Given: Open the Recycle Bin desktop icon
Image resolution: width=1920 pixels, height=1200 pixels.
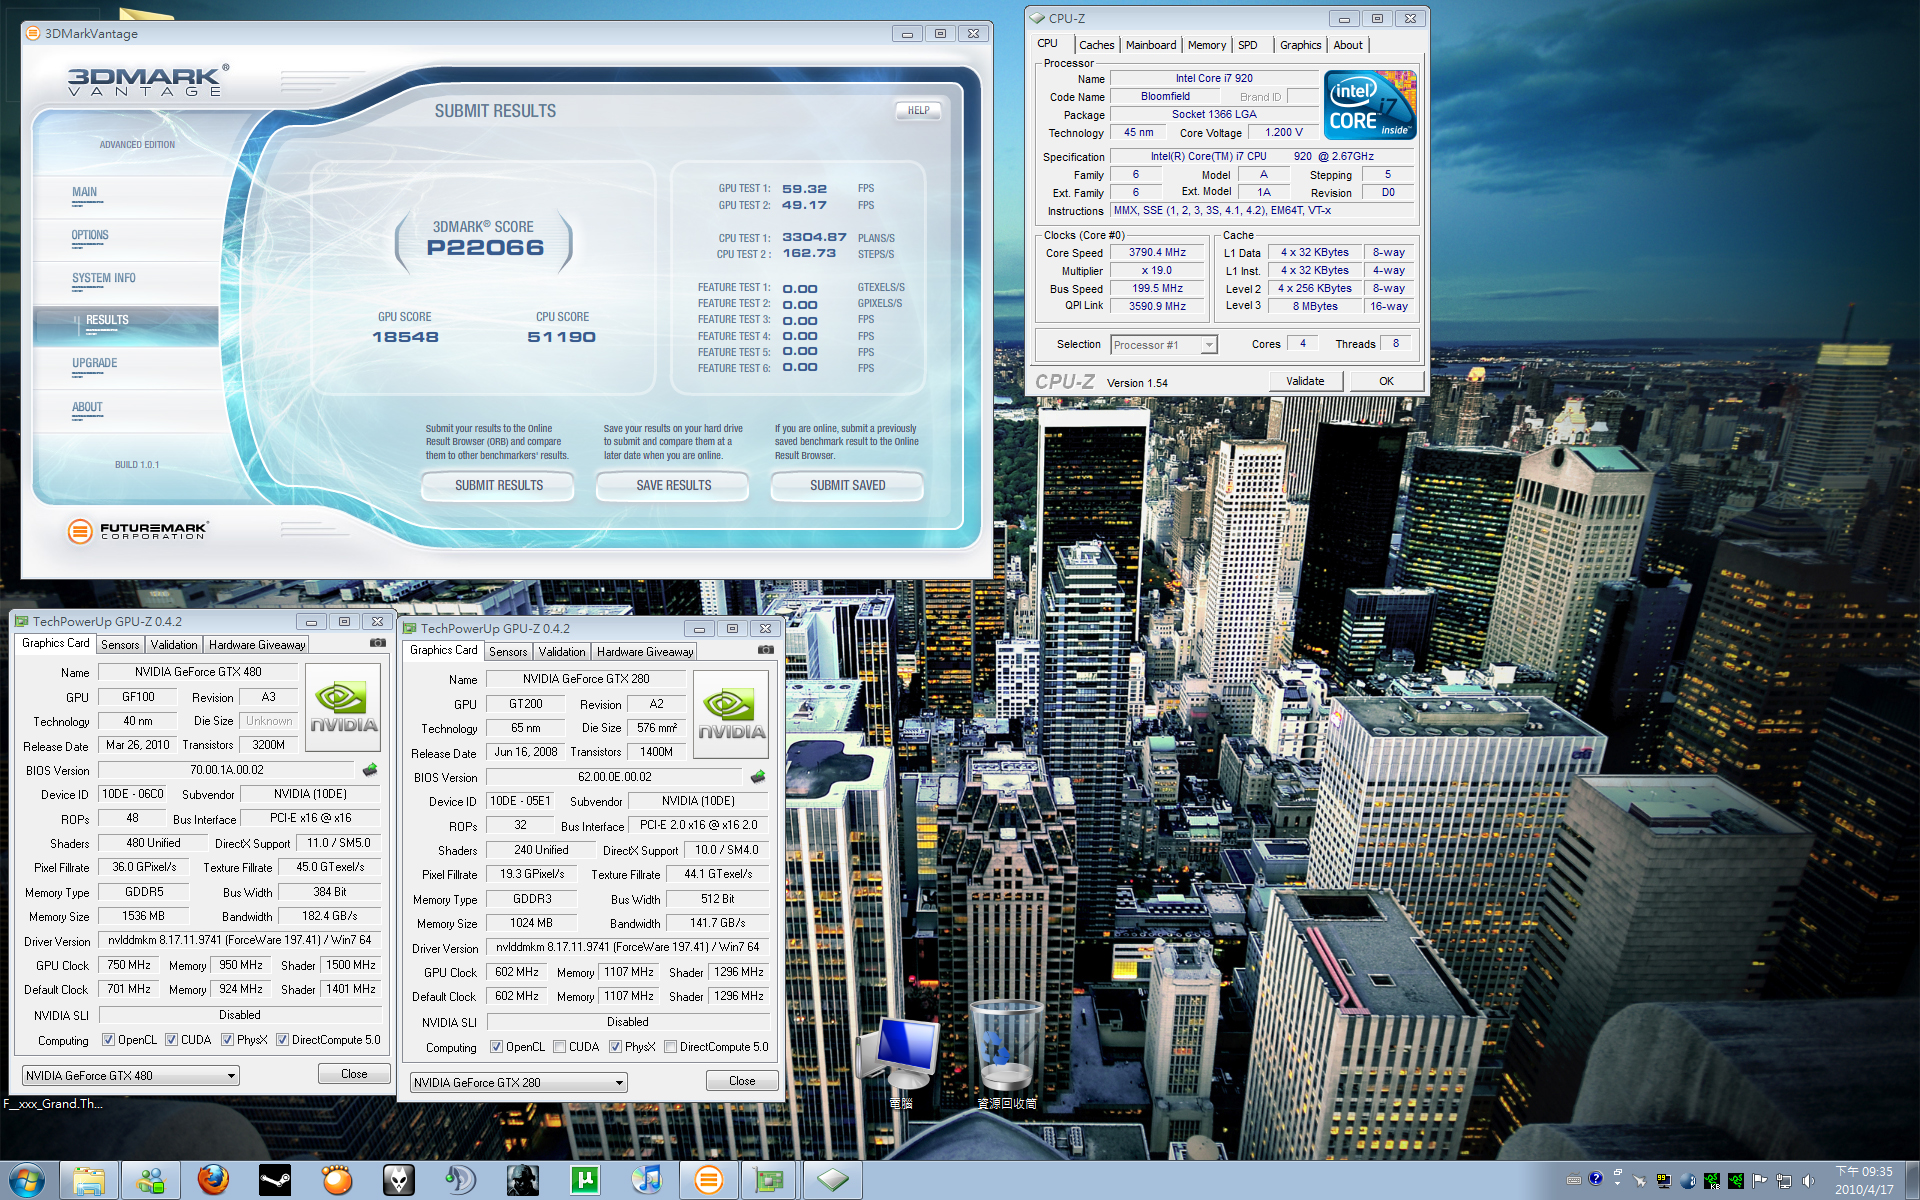Looking at the screenshot, I should click(x=1007, y=1055).
